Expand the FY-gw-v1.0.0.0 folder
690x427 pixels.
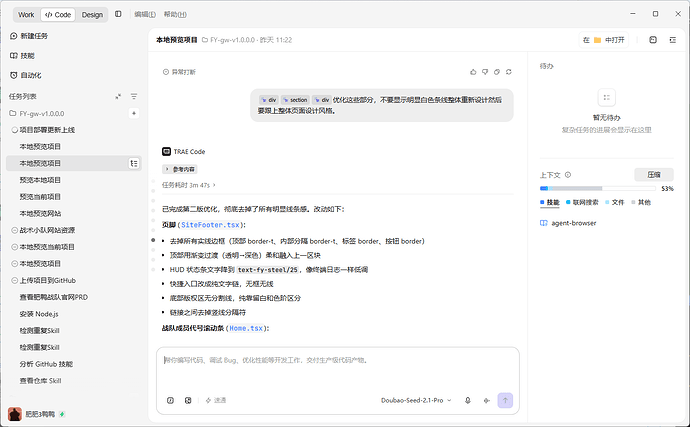pos(37,114)
